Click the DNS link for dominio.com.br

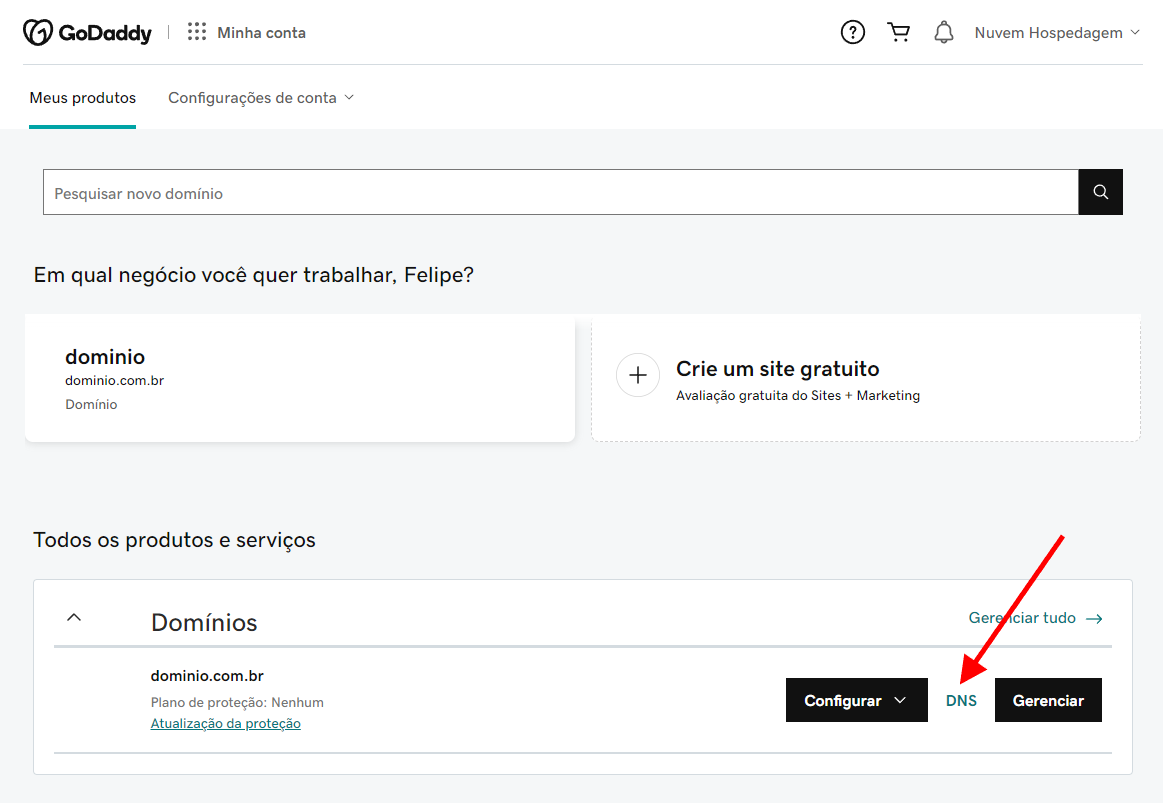click(961, 701)
